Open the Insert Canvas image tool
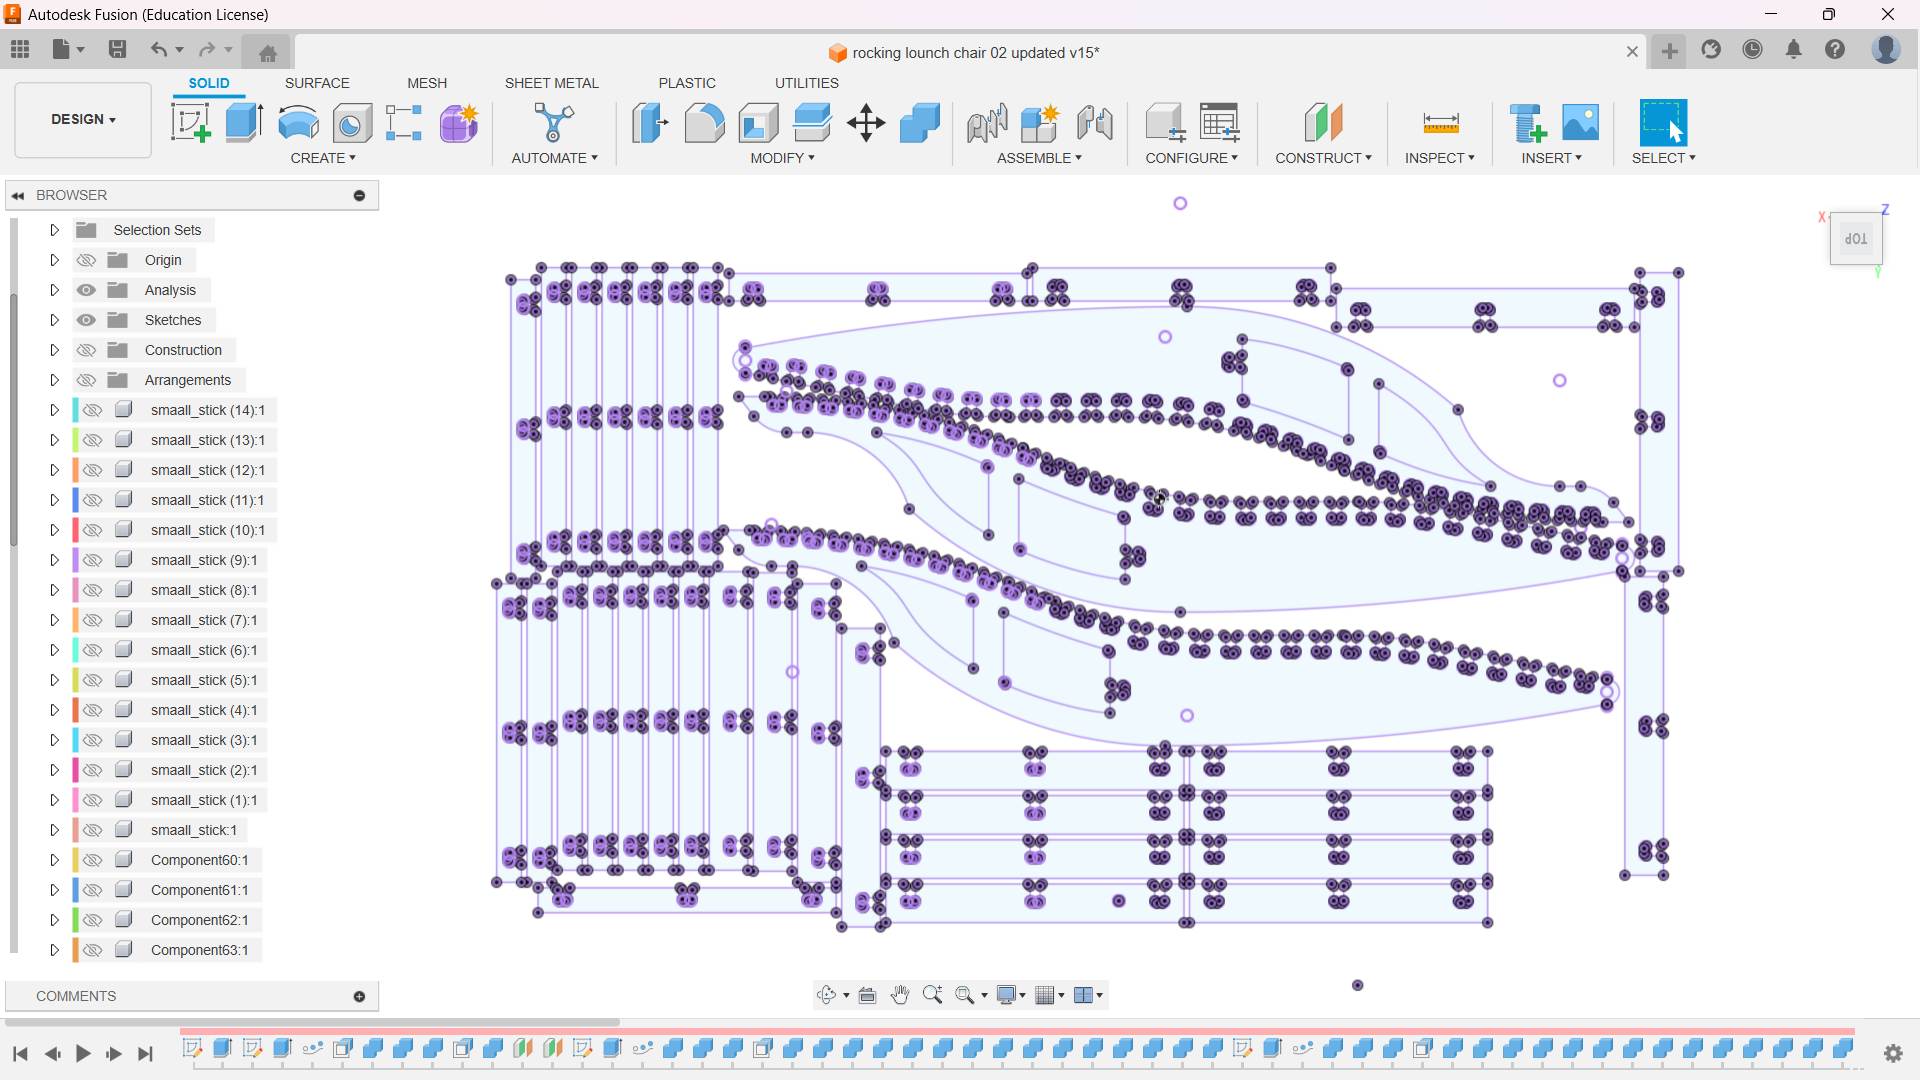The image size is (1920, 1080). point(1580,123)
